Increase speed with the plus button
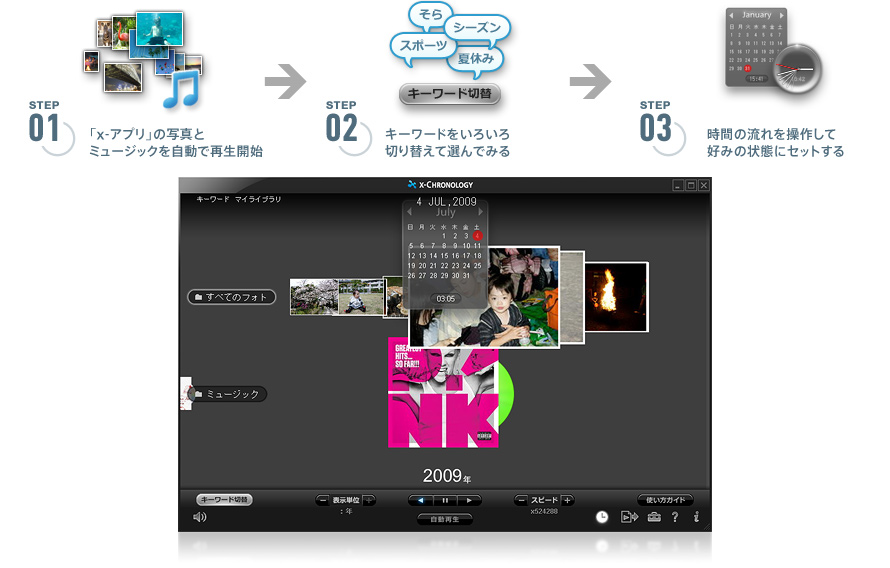 (567, 500)
